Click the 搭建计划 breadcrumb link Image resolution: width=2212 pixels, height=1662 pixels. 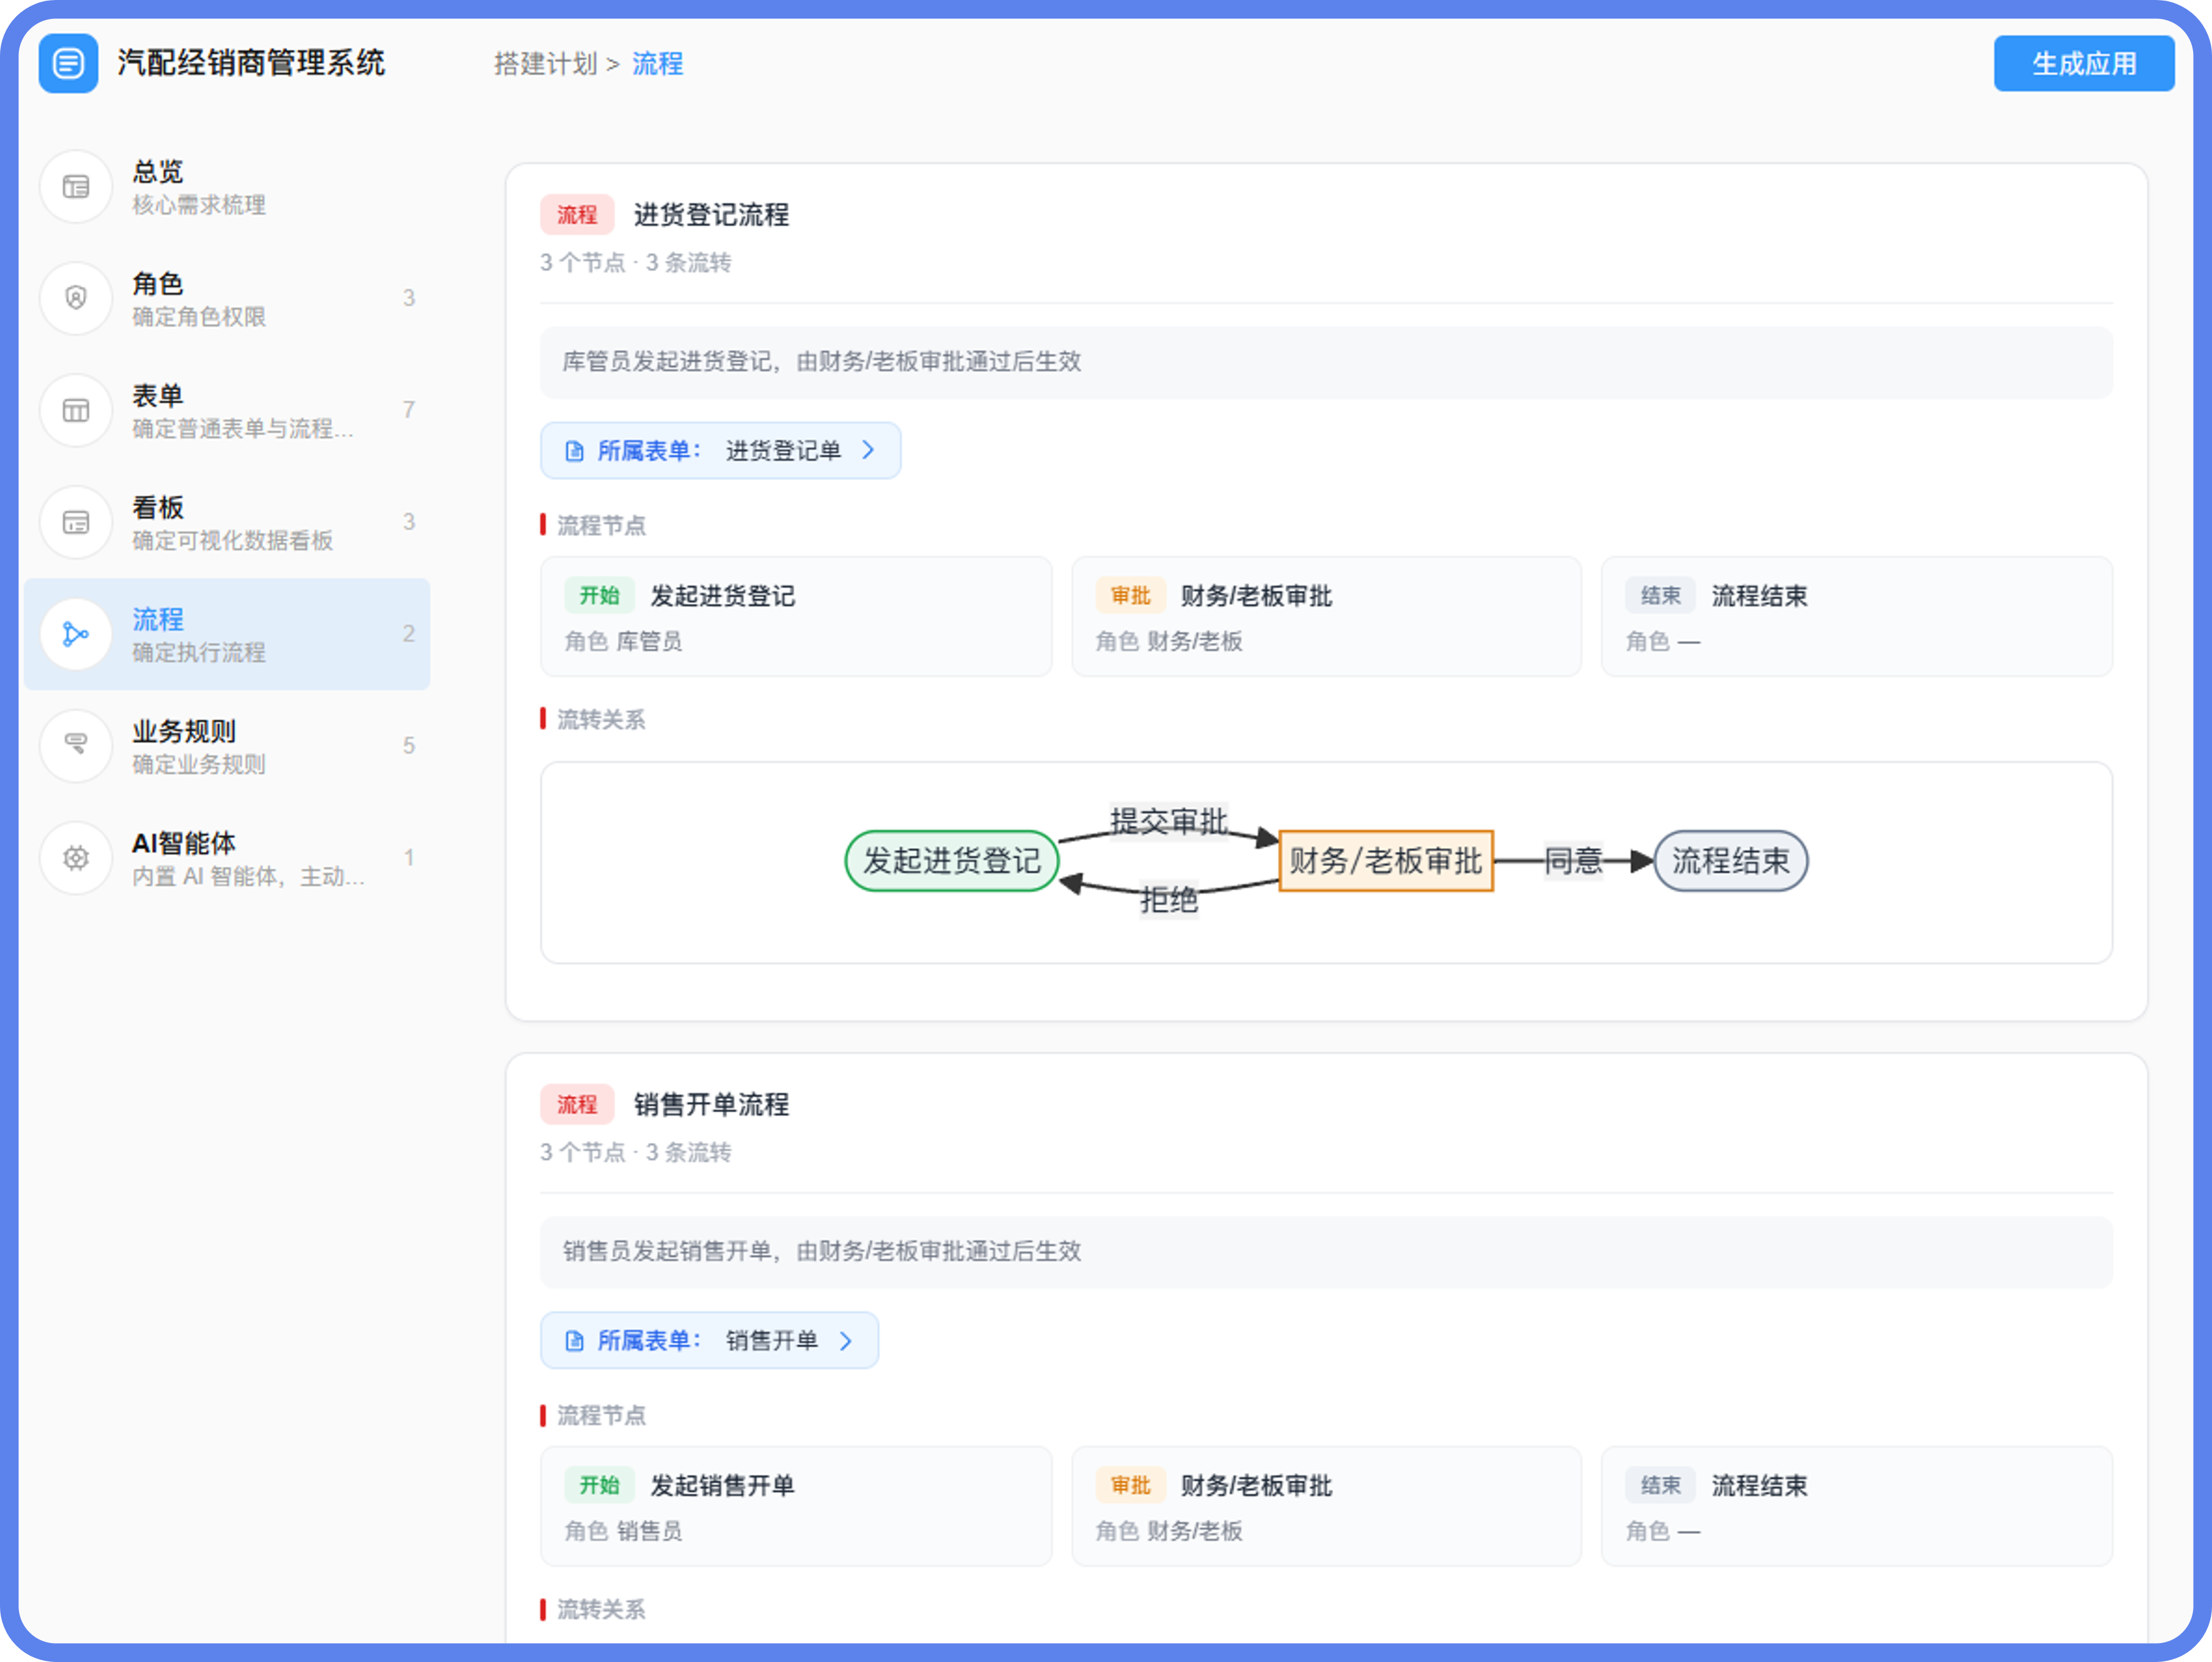coord(545,64)
